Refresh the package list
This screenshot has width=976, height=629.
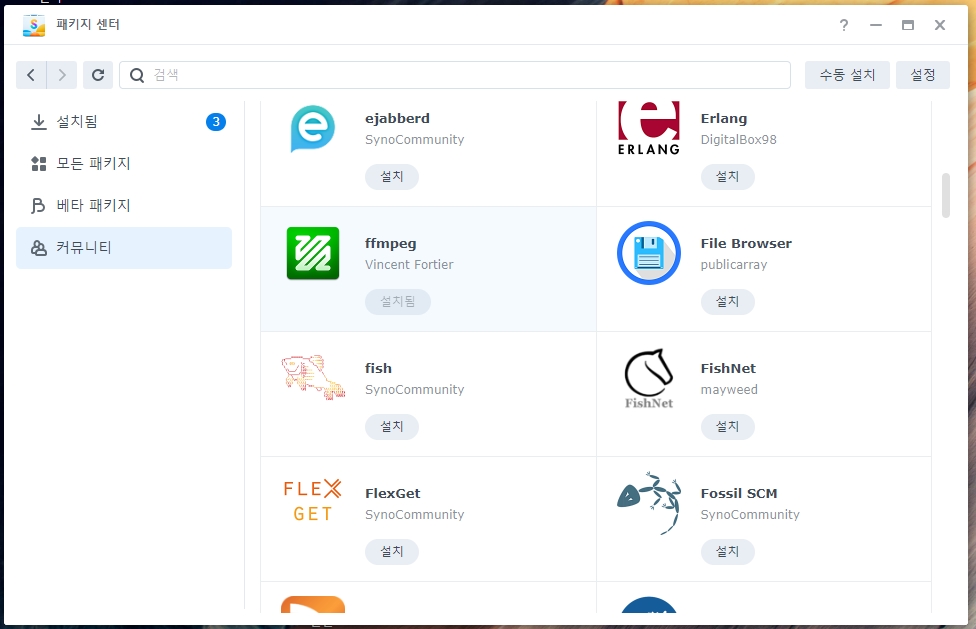click(98, 75)
